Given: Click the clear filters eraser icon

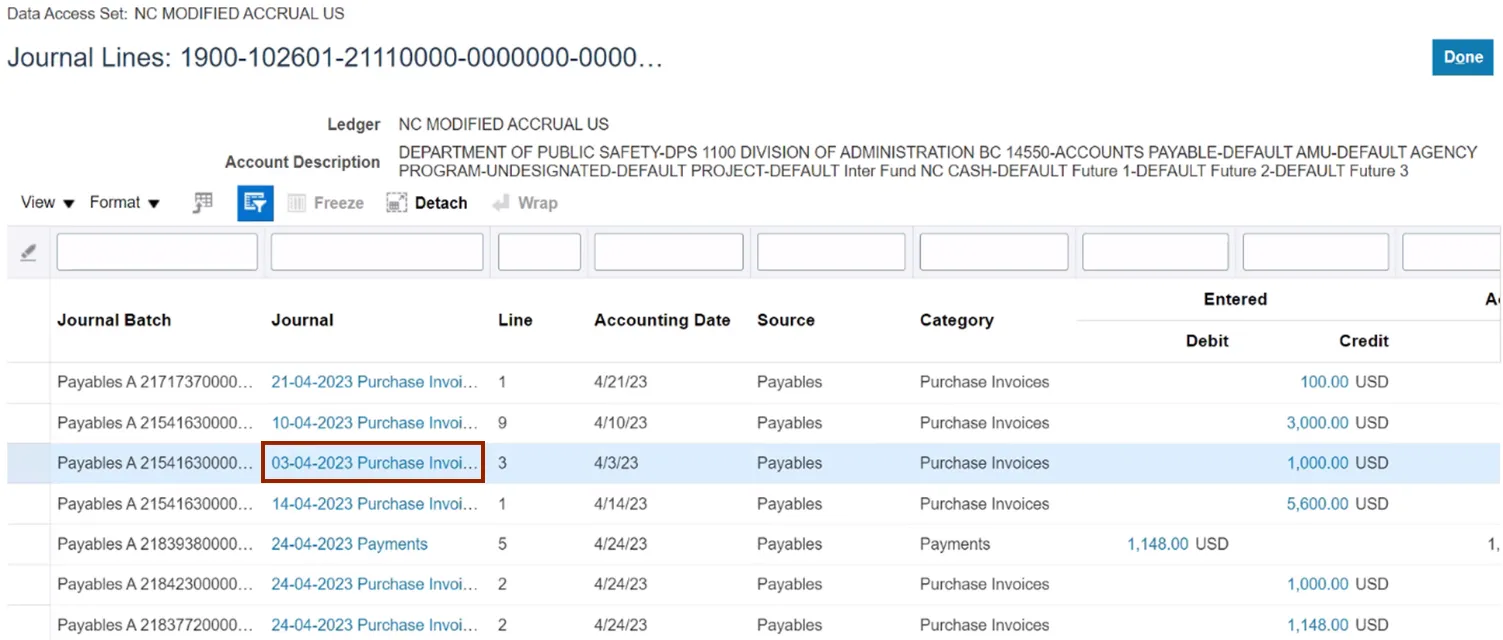Looking at the screenshot, I should (x=29, y=253).
